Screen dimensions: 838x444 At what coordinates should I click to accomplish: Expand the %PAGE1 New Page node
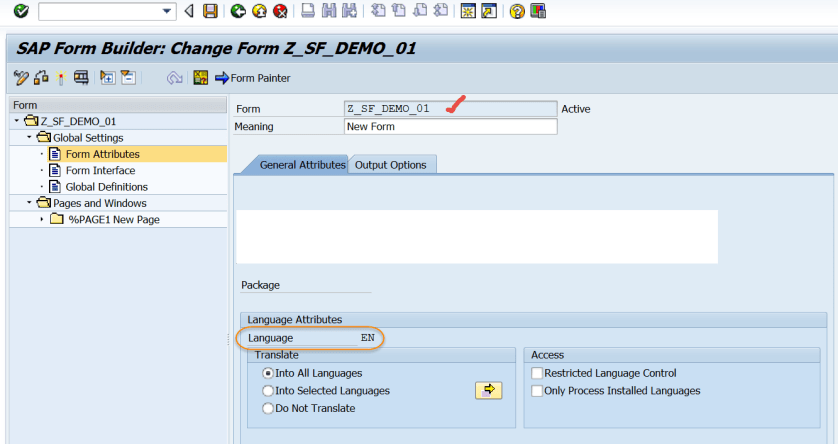(42, 219)
